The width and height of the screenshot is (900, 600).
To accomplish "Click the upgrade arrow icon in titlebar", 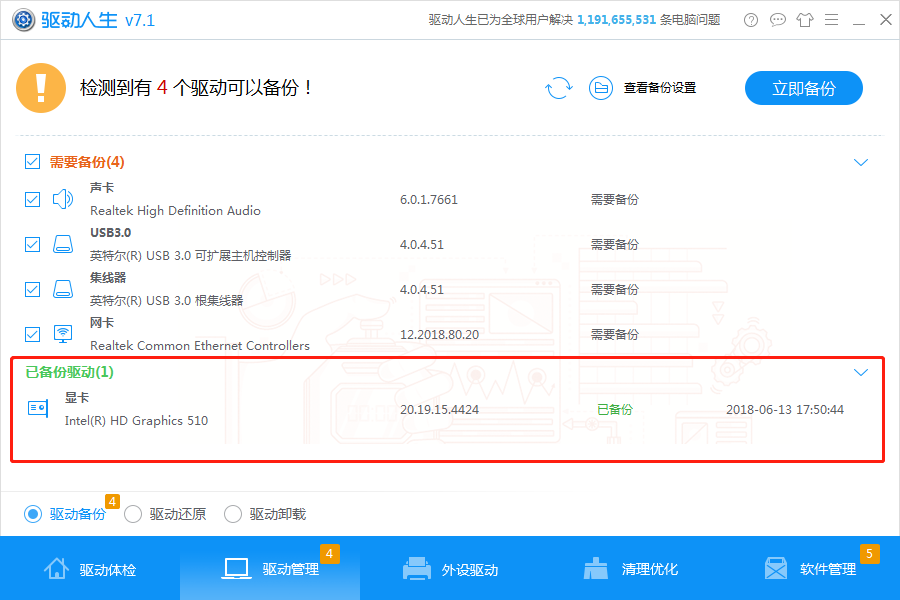I will 804,19.
